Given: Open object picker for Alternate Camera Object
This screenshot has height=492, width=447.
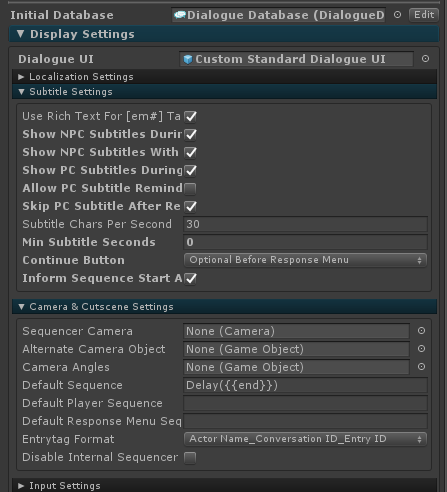Looking at the screenshot, I should (x=421, y=349).
